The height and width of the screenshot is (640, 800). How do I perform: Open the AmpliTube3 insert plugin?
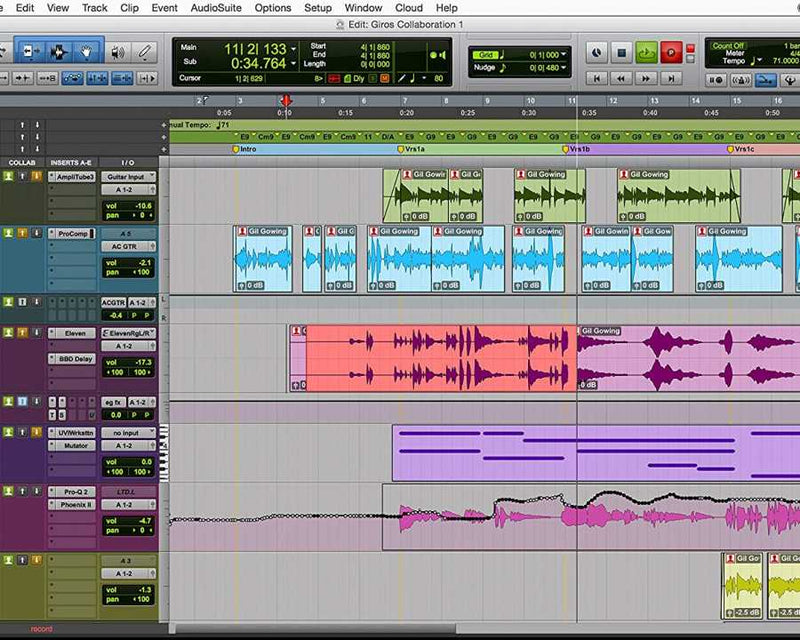pyautogui.click(x=75, y=177)
